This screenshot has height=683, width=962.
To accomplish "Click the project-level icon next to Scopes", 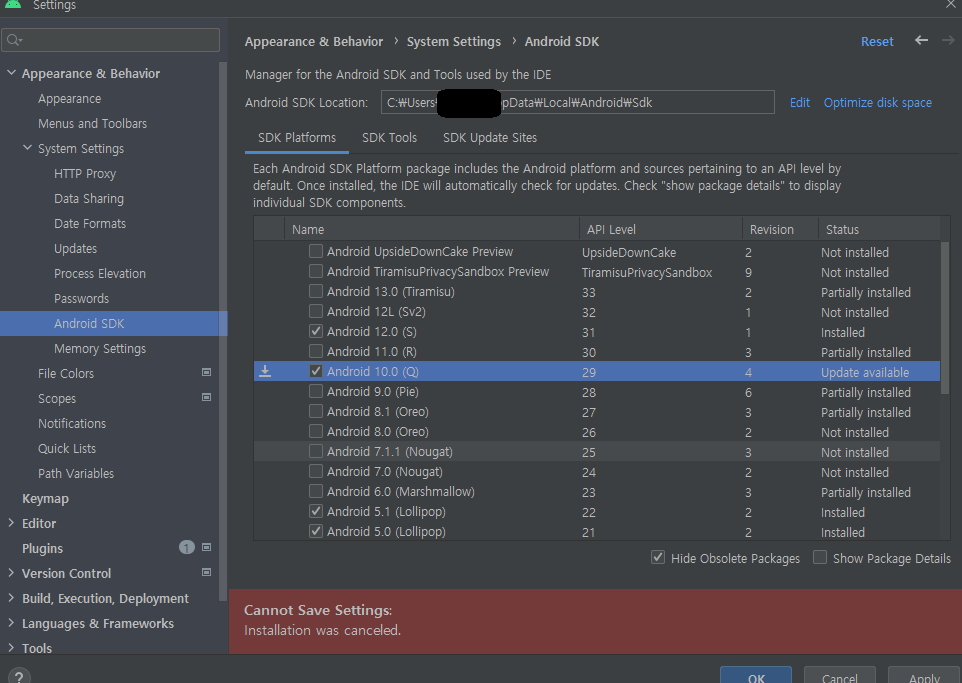I will pos(207,398).
